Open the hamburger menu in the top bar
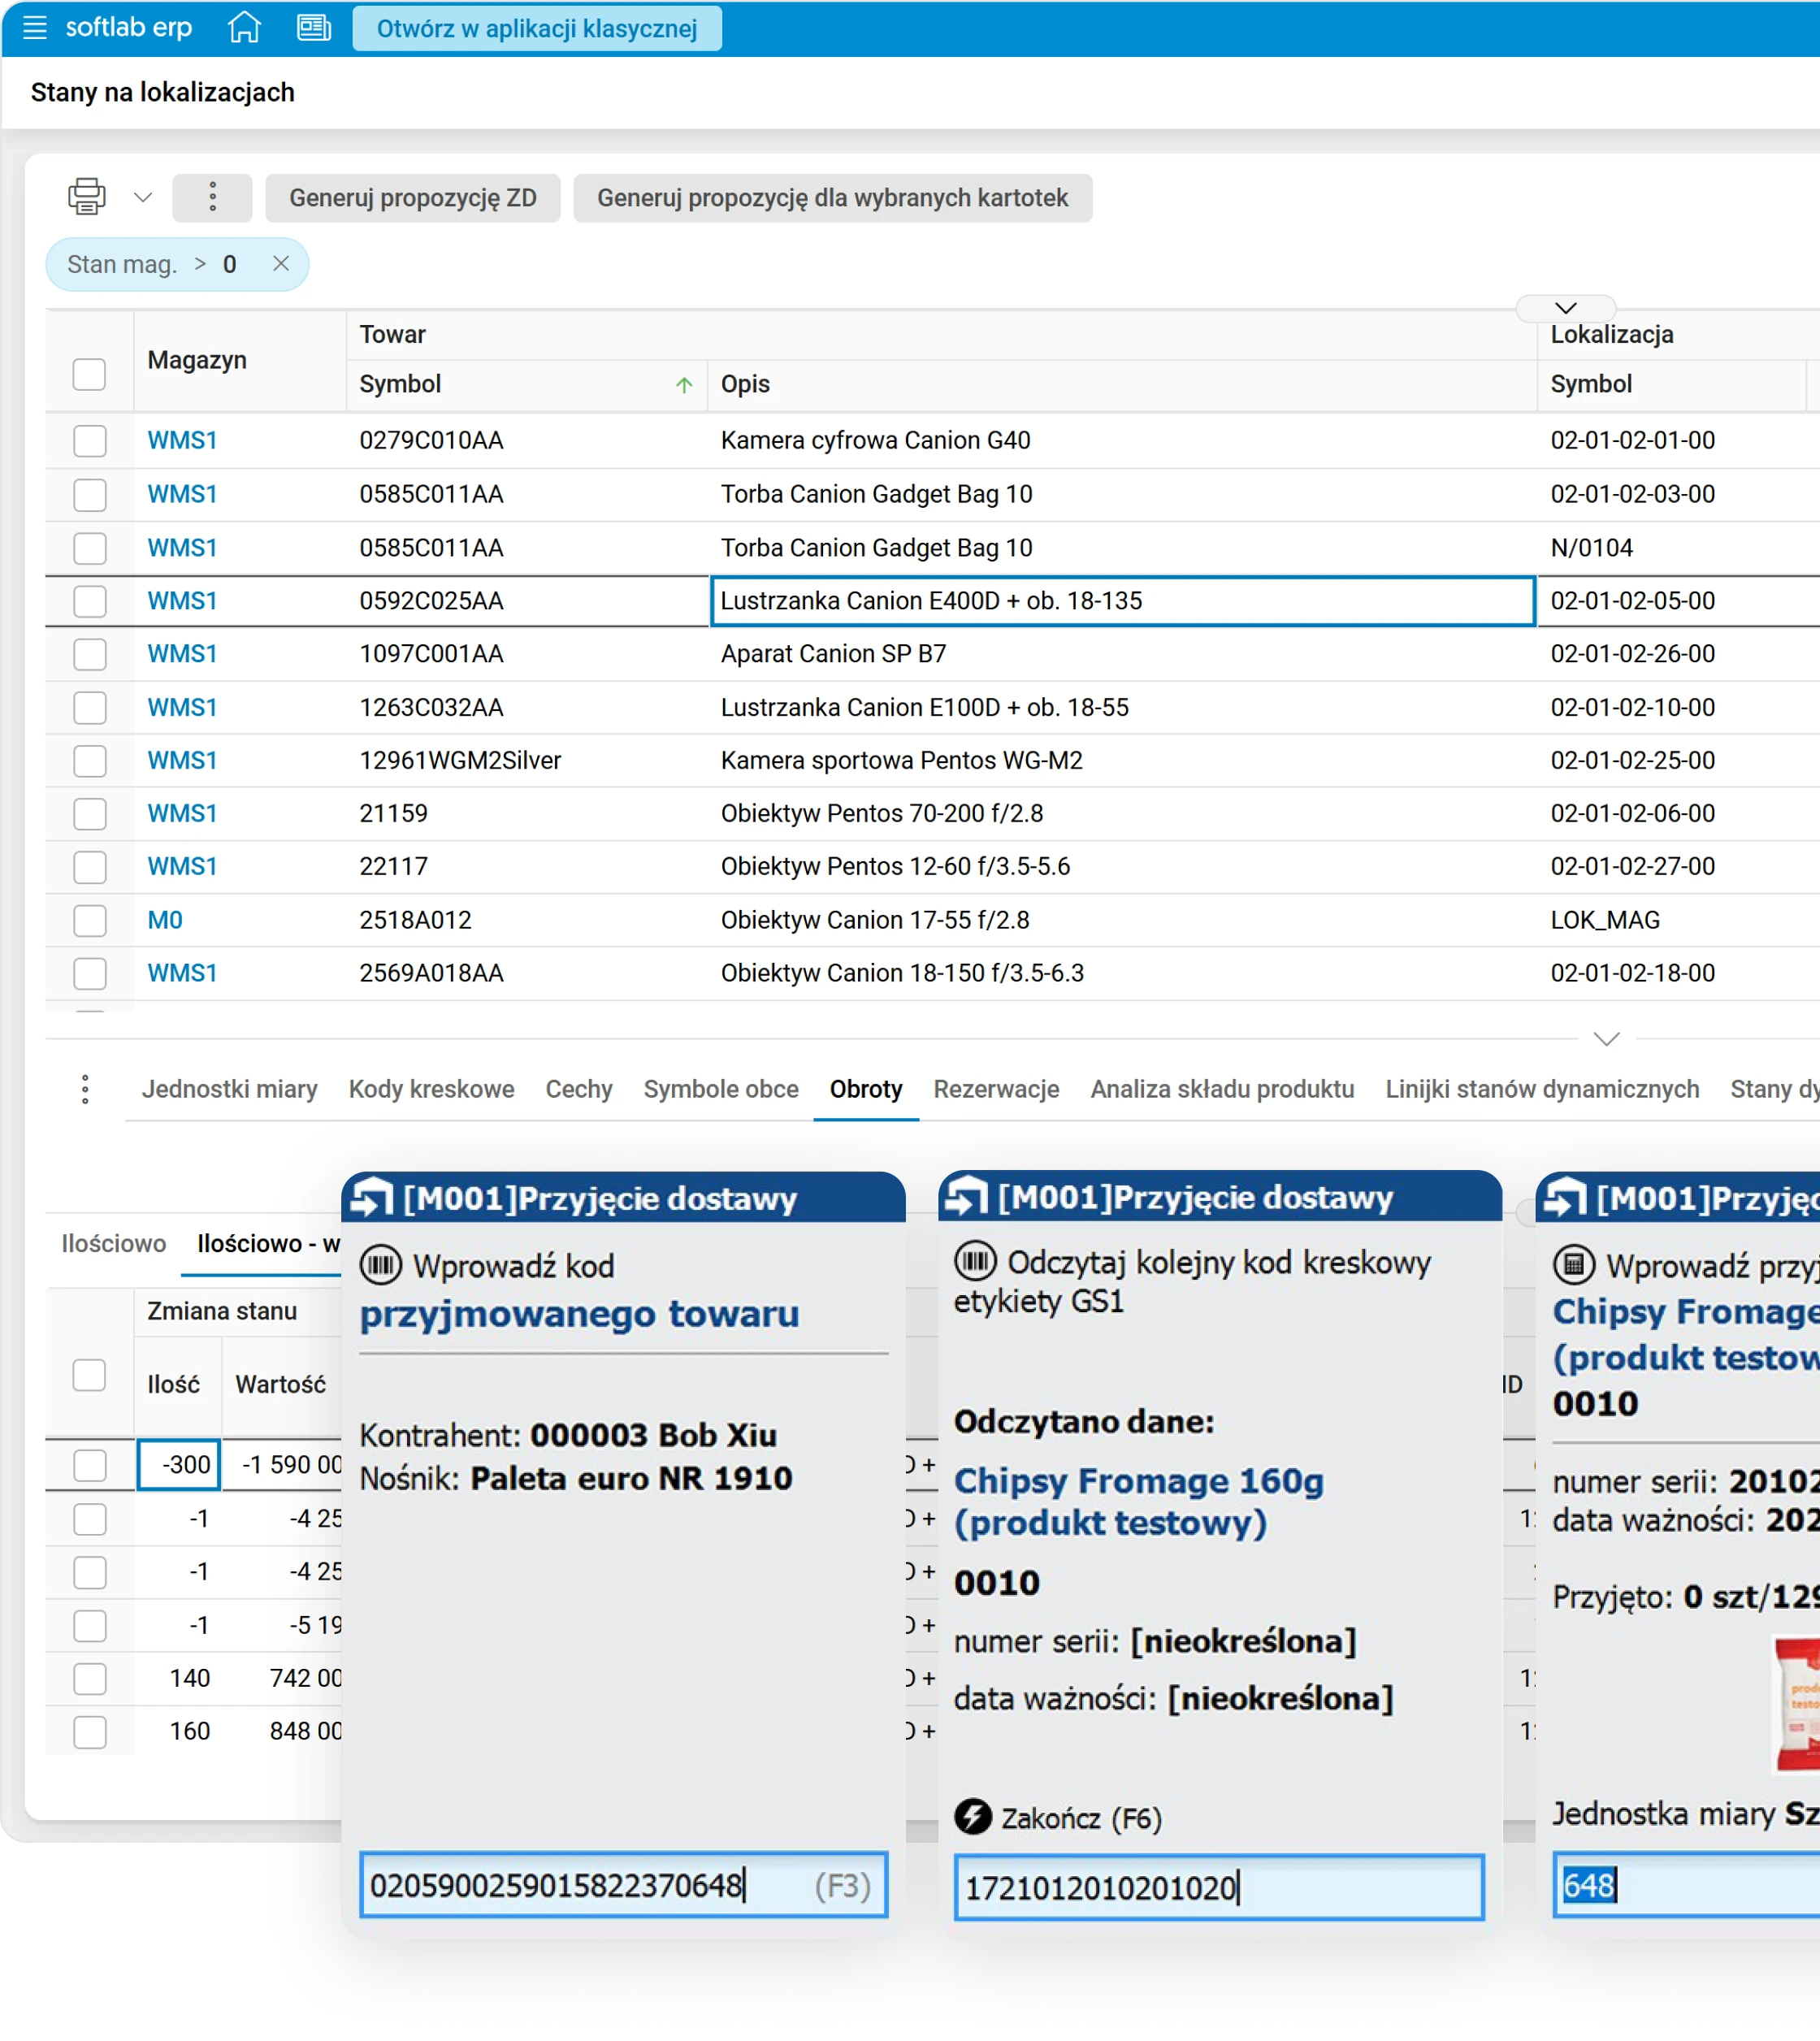Image resolution: width=1820 pixels, height=2041 pixels. (x=35, y=28)
